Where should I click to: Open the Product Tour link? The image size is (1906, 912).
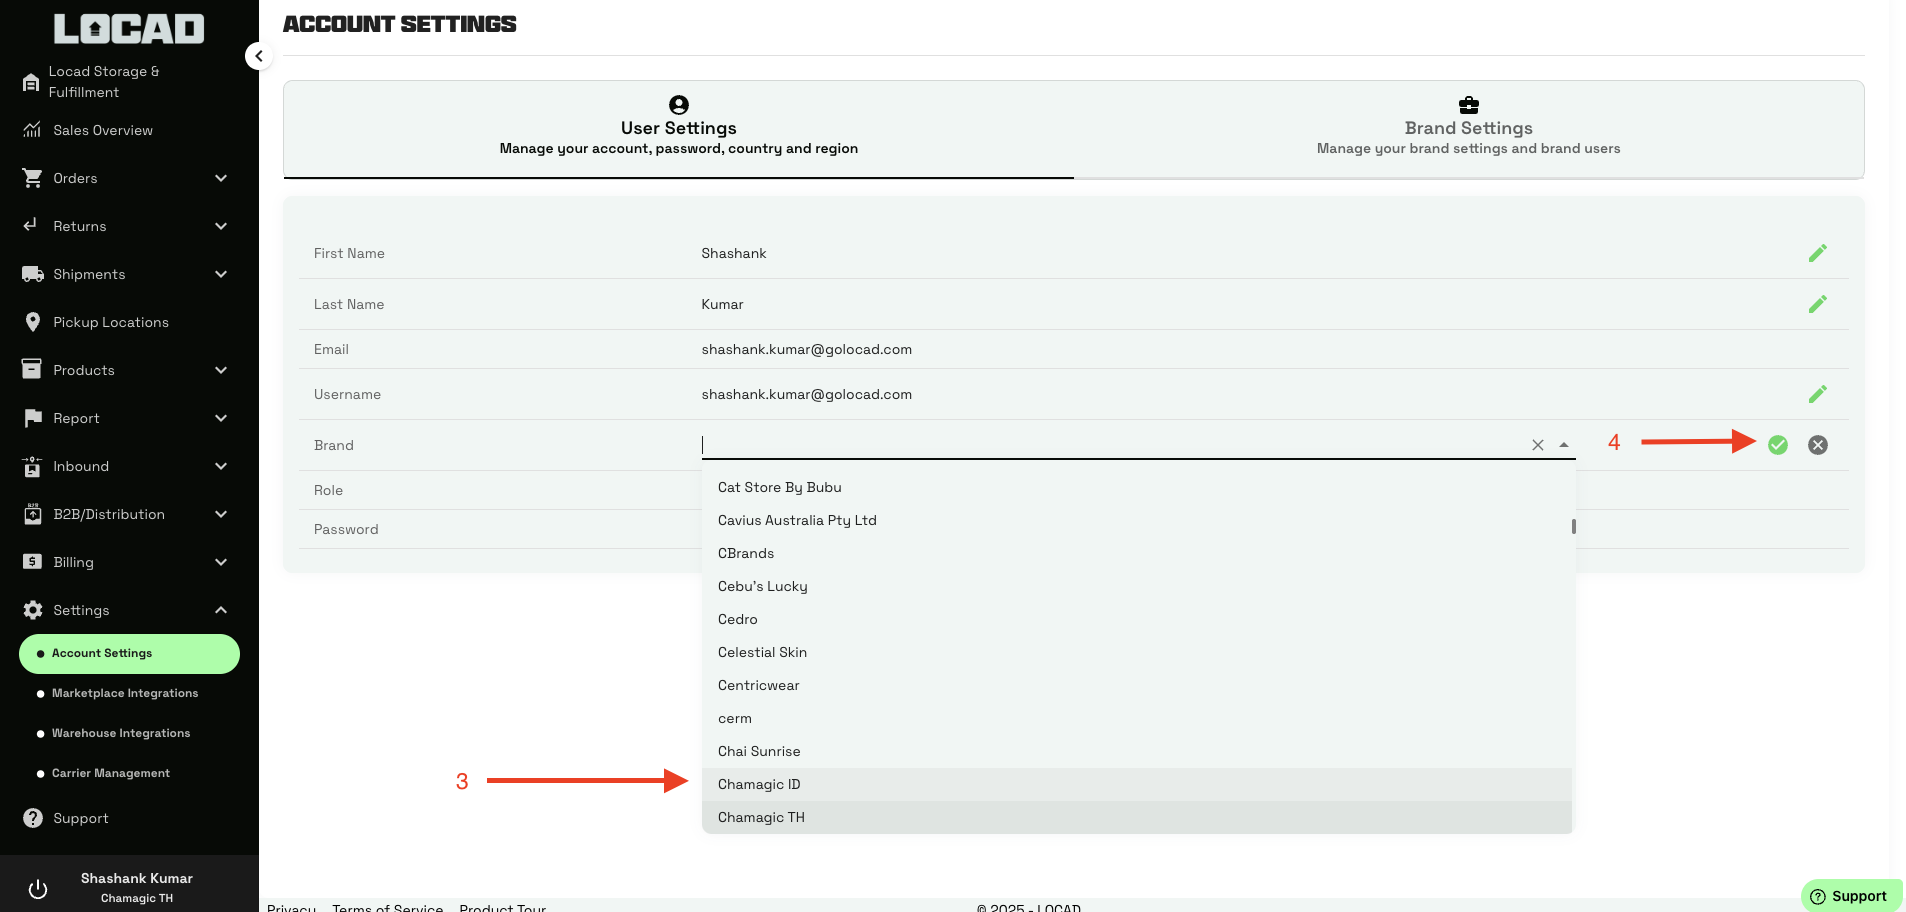(502, 907)
